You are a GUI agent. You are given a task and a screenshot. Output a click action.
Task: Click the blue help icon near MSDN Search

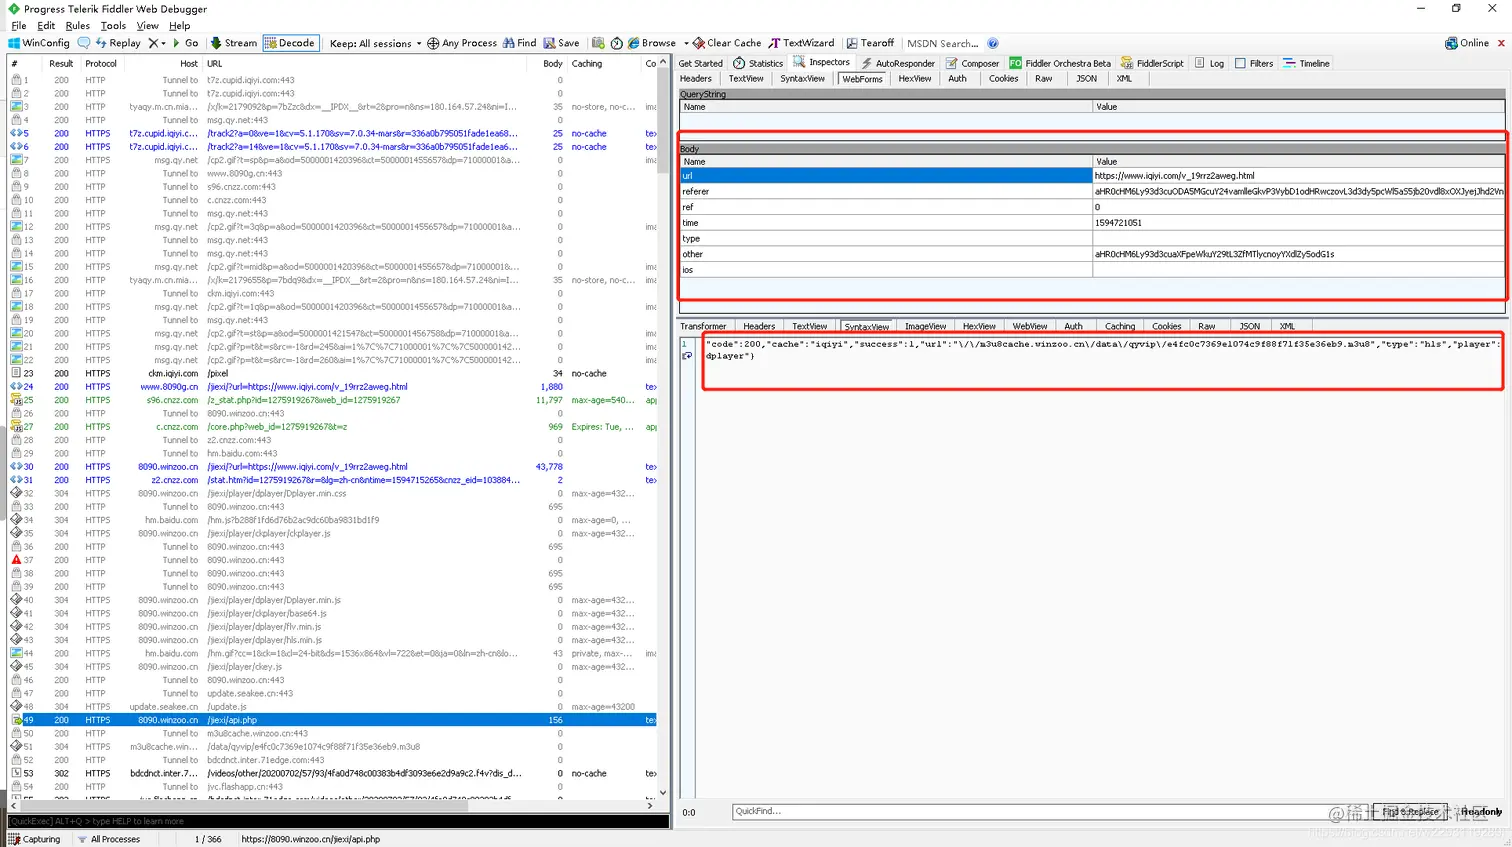click(993, 43)
